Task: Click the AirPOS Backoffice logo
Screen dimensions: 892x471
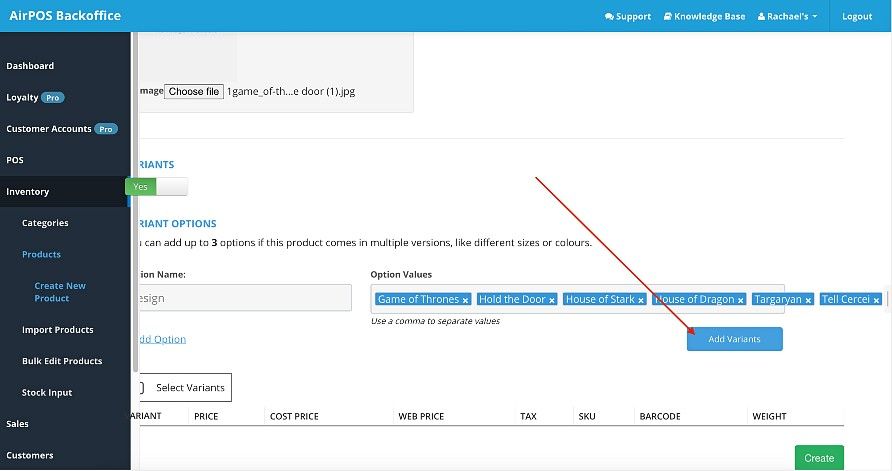Action: click(x=65, y=16)
